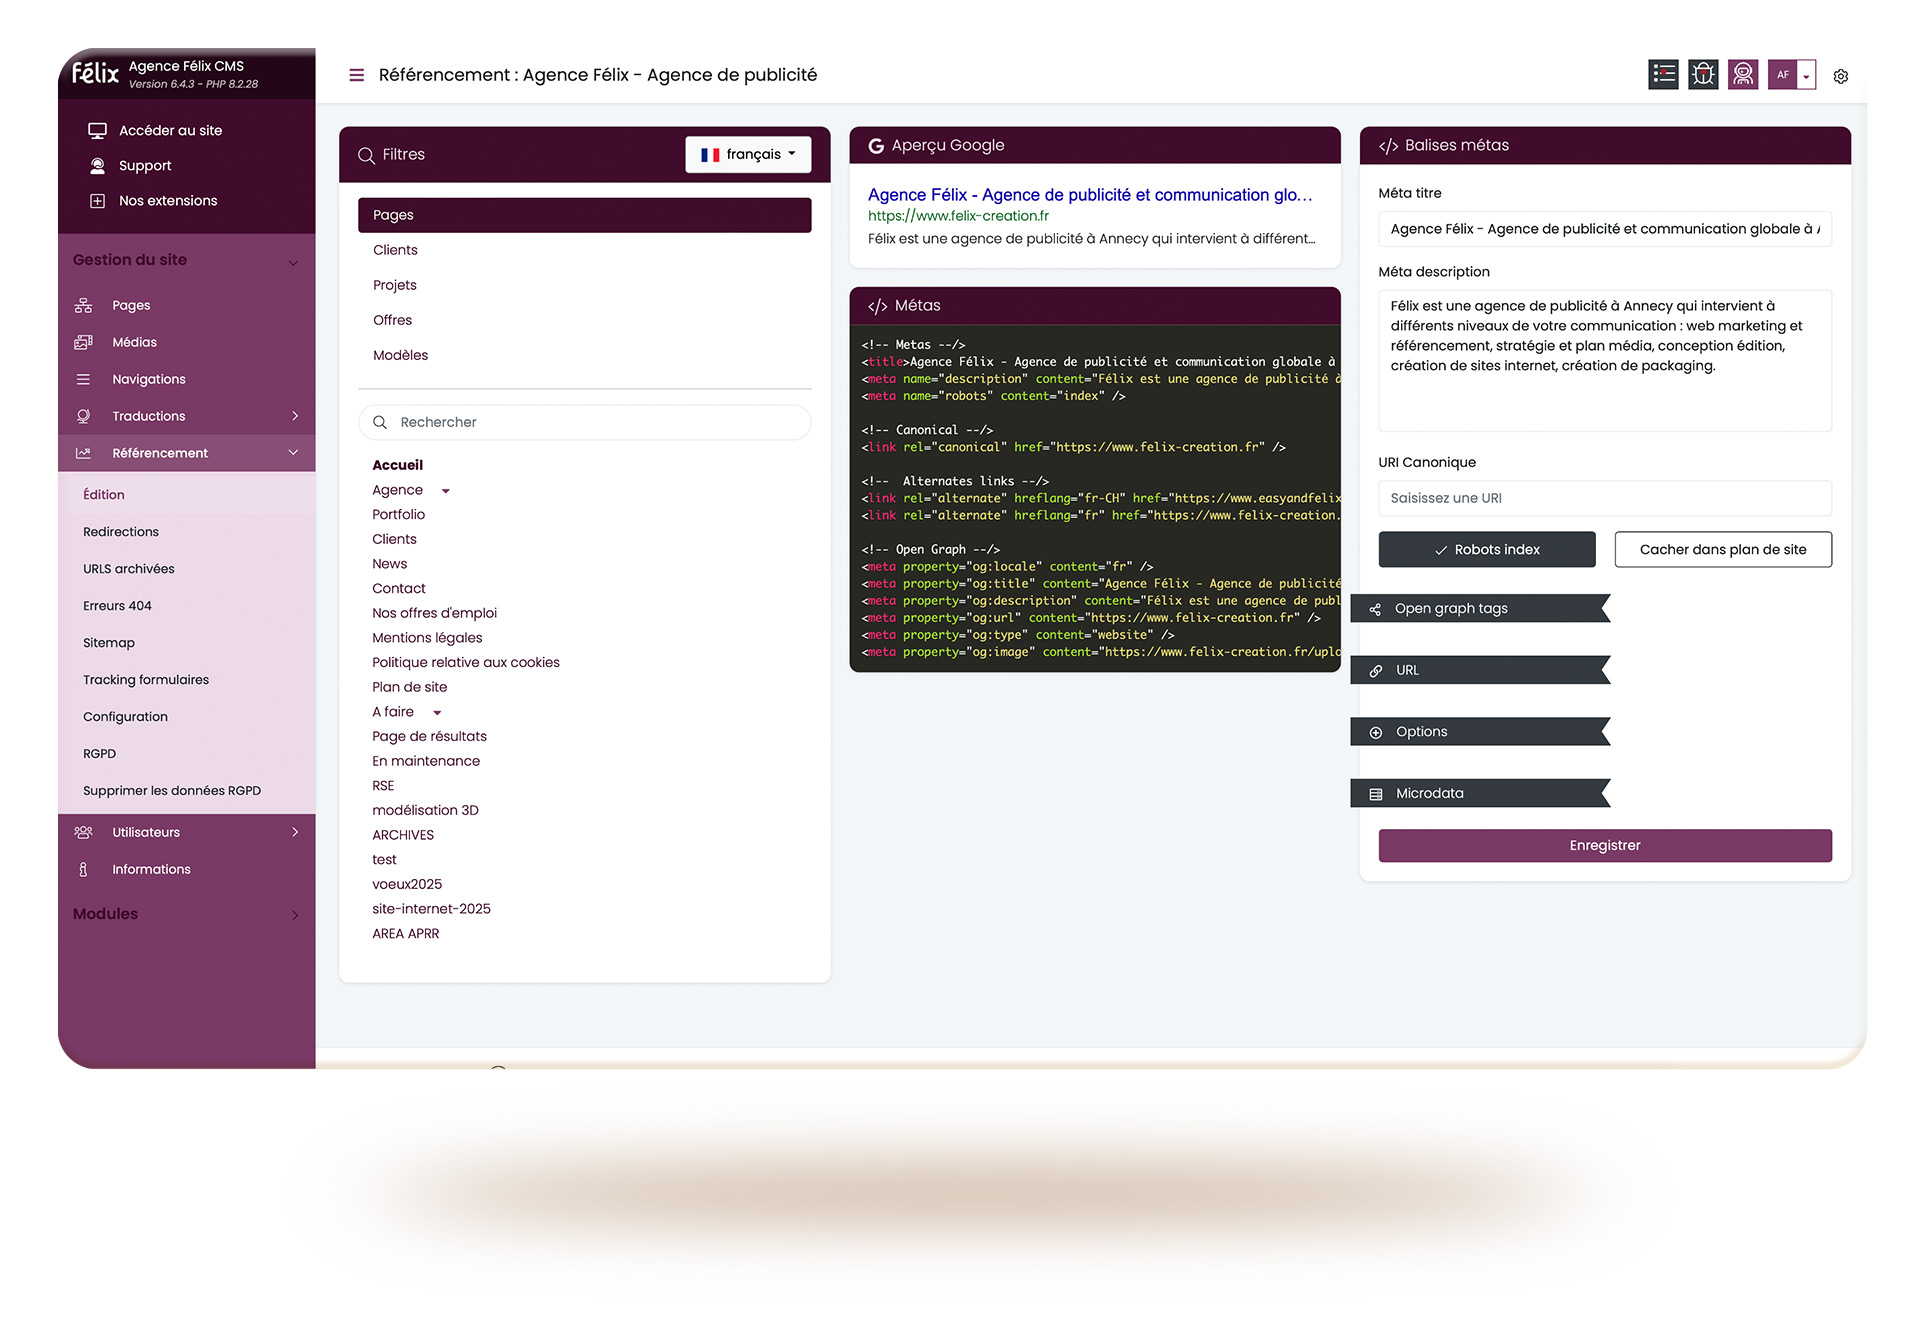Toggle the Robots index button
Screen dimensions: 1920x1321
(x=1487, y=550)
